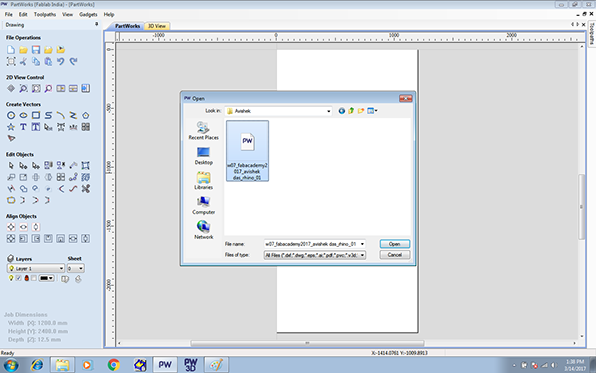This screenshot has width=596, height=373.
Task: Toggle the layer visibility checkbox
Action: pos(19,278)
